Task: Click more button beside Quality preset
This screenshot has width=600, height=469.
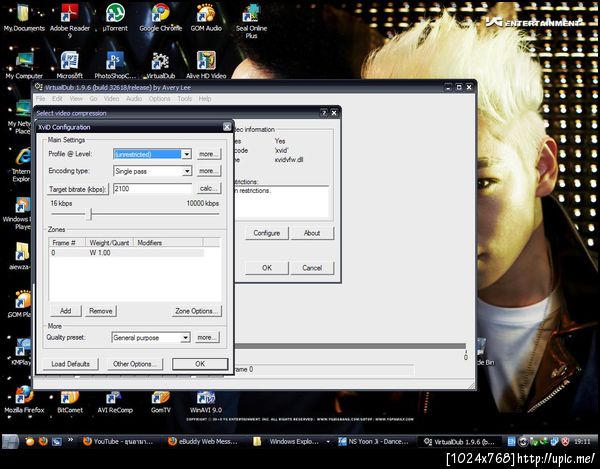Action: pyautogui.click(x=207, y=337)
